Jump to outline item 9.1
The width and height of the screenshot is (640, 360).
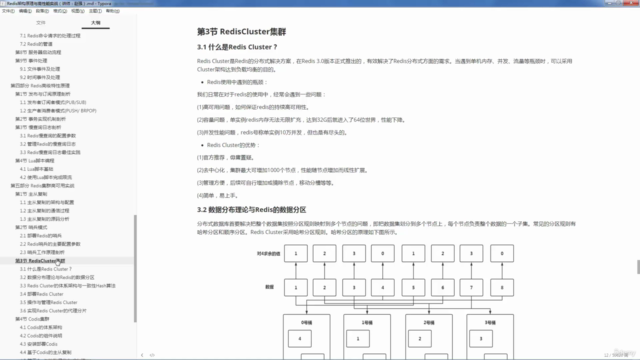(x=40, y=69)
